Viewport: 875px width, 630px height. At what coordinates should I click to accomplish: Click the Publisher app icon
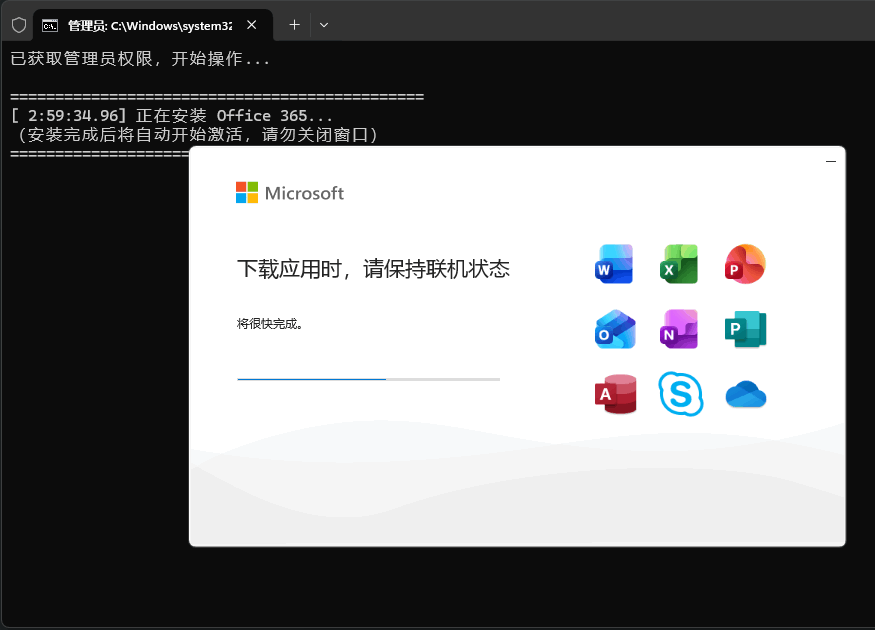[x=745, y=329]
